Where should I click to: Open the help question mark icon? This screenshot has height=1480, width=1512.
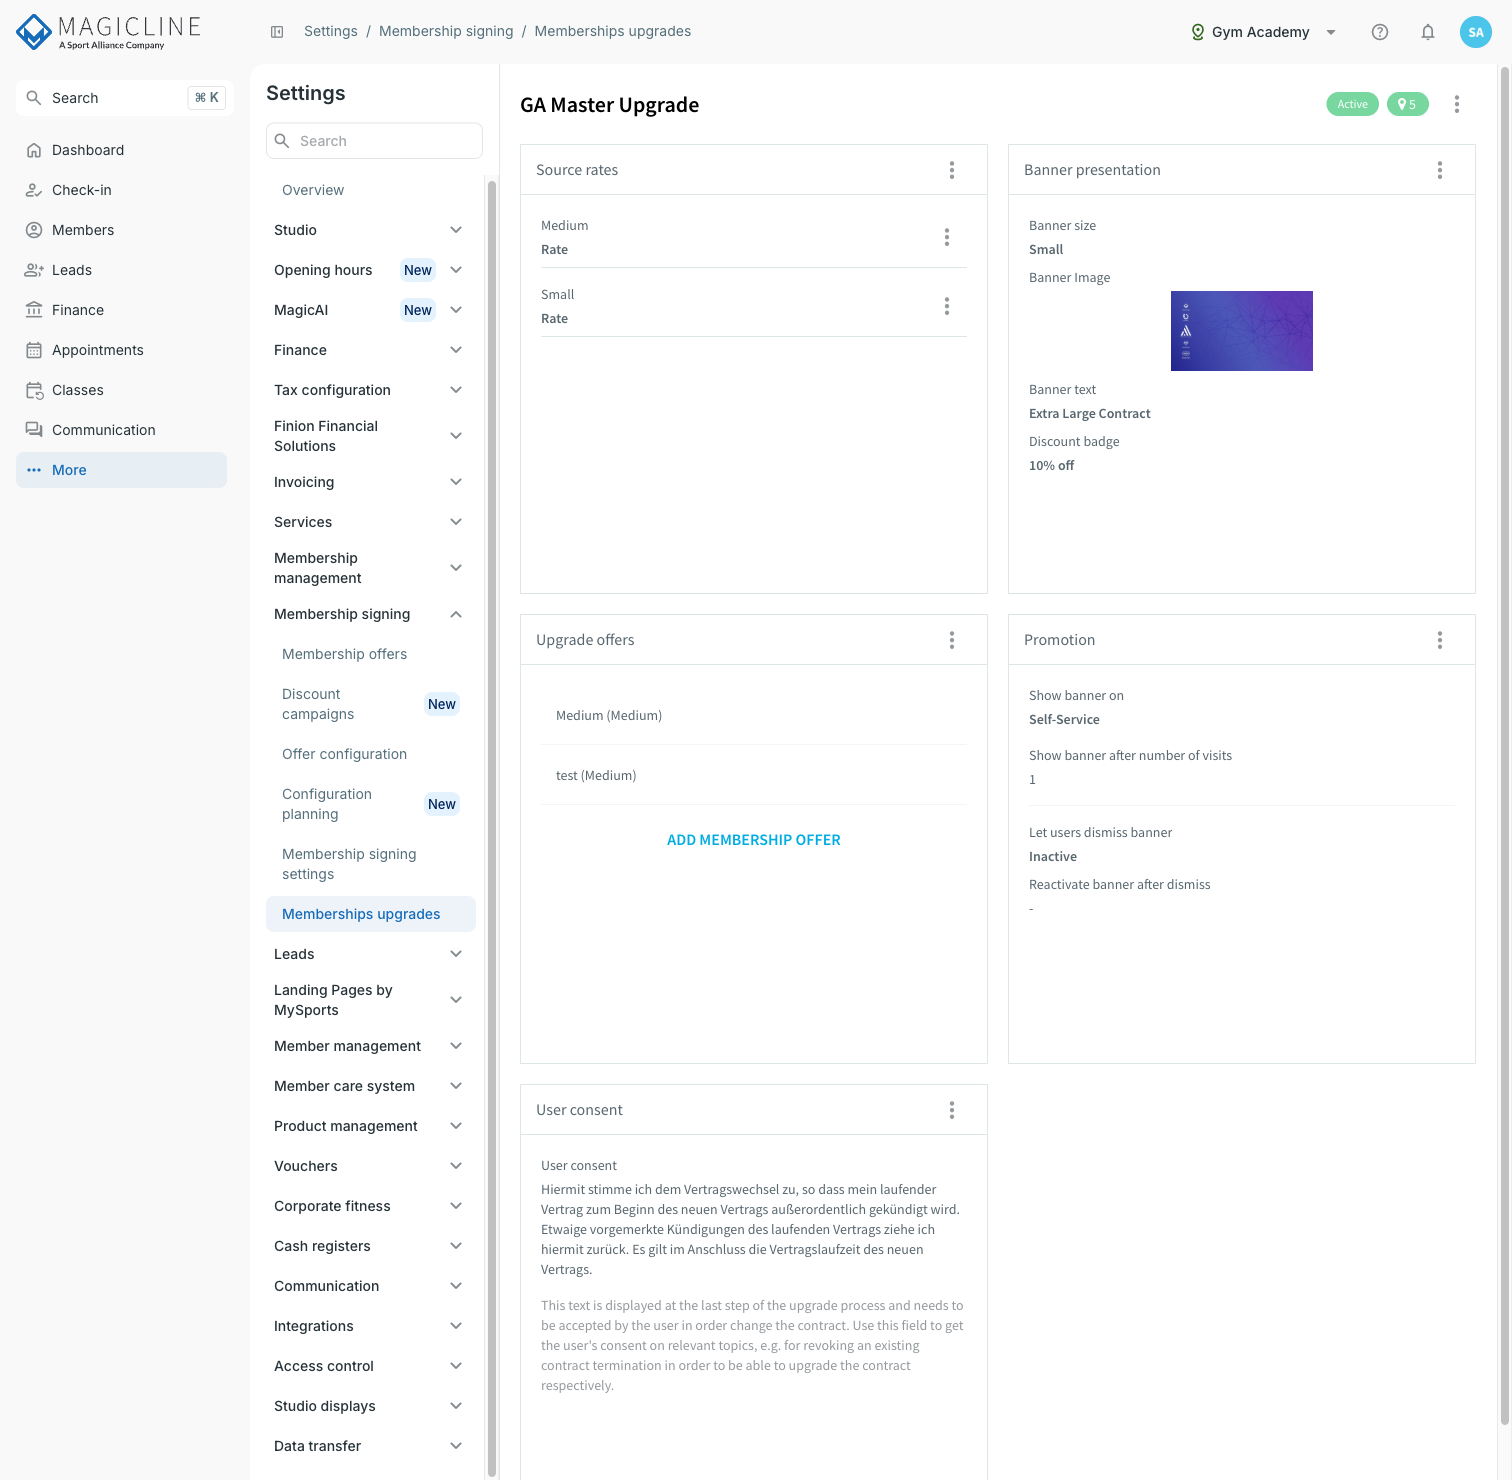tap(1380, 32)
